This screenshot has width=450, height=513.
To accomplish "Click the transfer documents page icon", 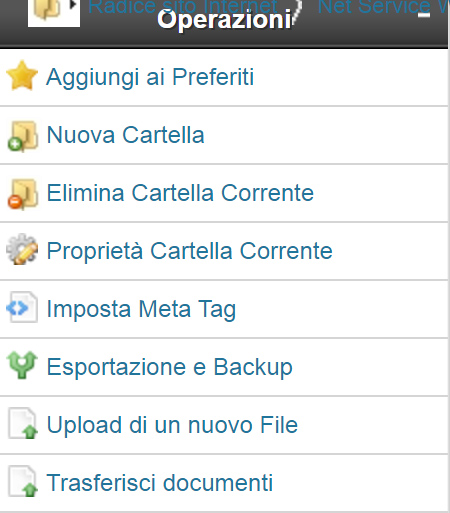I will coord(23,481).
